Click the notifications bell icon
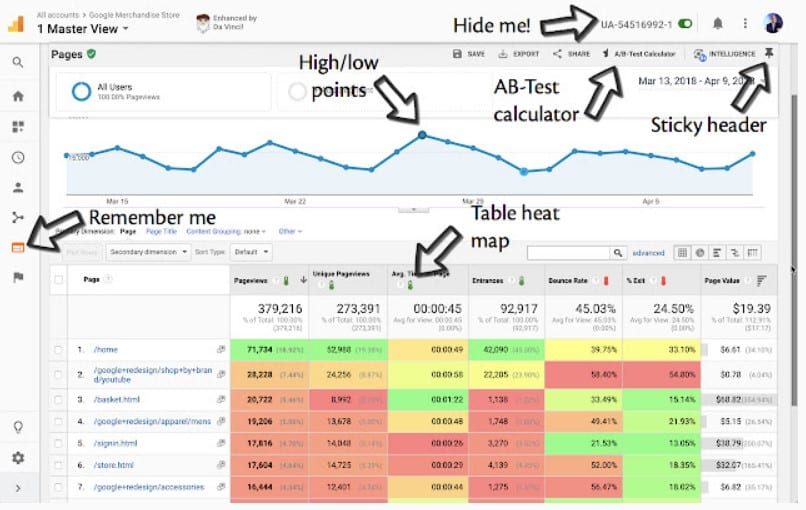Viewport: 806px width, 510px height. [717, 23]
